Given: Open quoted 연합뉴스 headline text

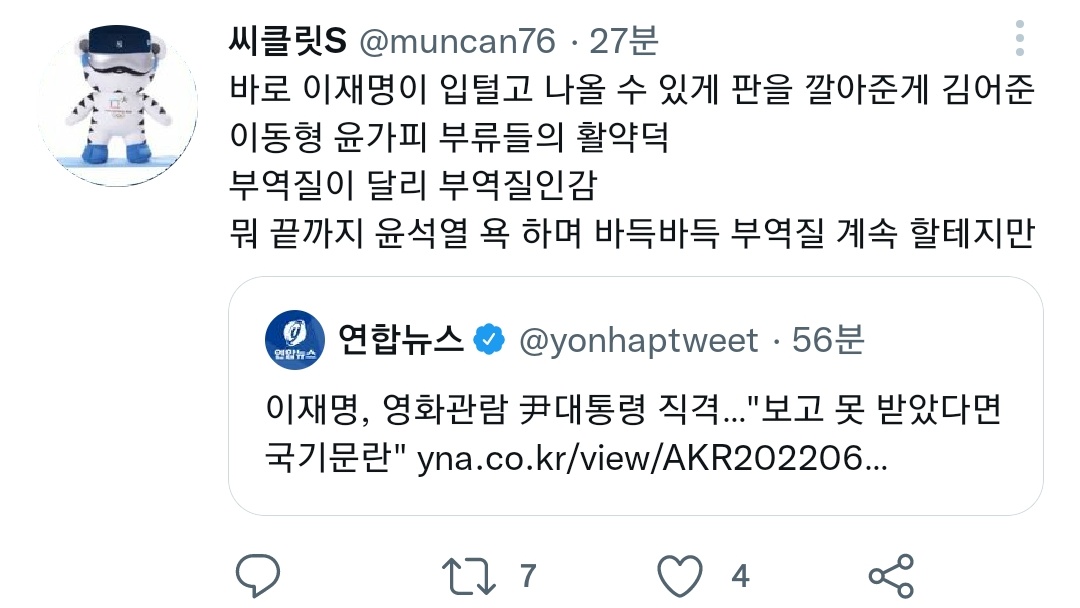Looking at the screenshot, I should (633, 432).
